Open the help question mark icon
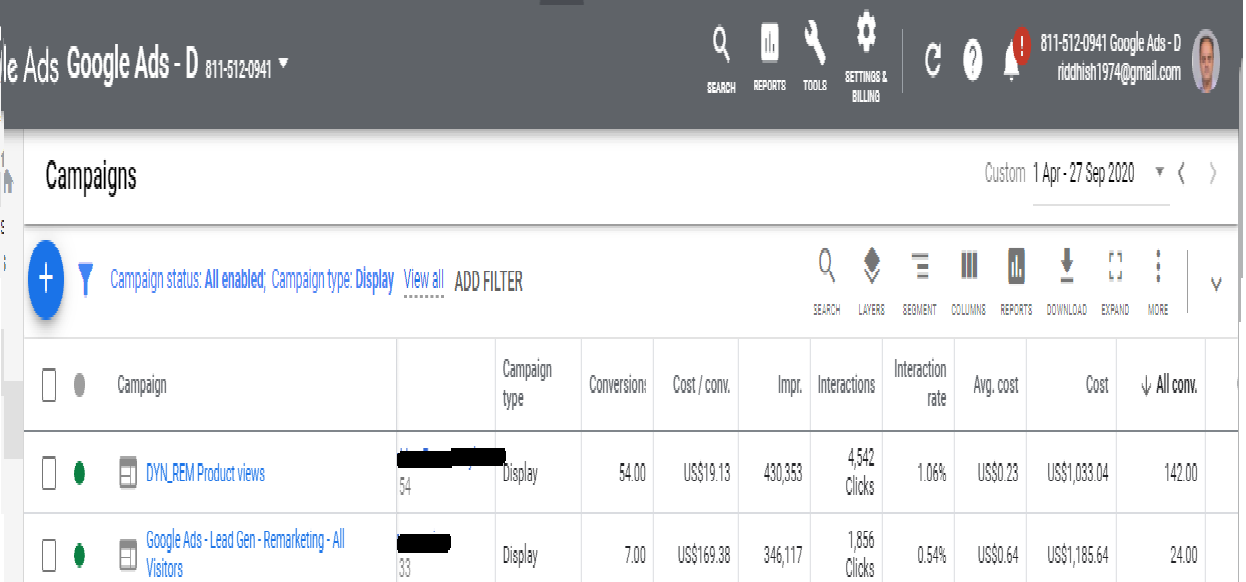This screenshot has height=582, width=1246. (x=972, y=62)
